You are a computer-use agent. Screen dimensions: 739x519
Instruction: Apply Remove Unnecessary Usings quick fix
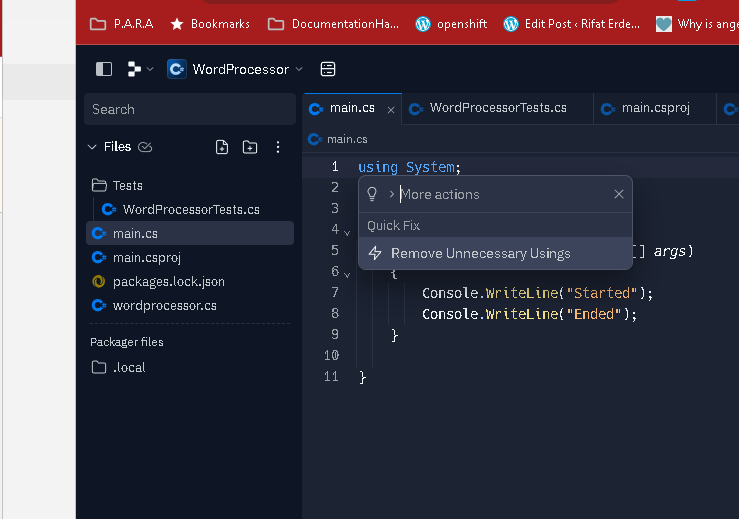tap(495, 253)
